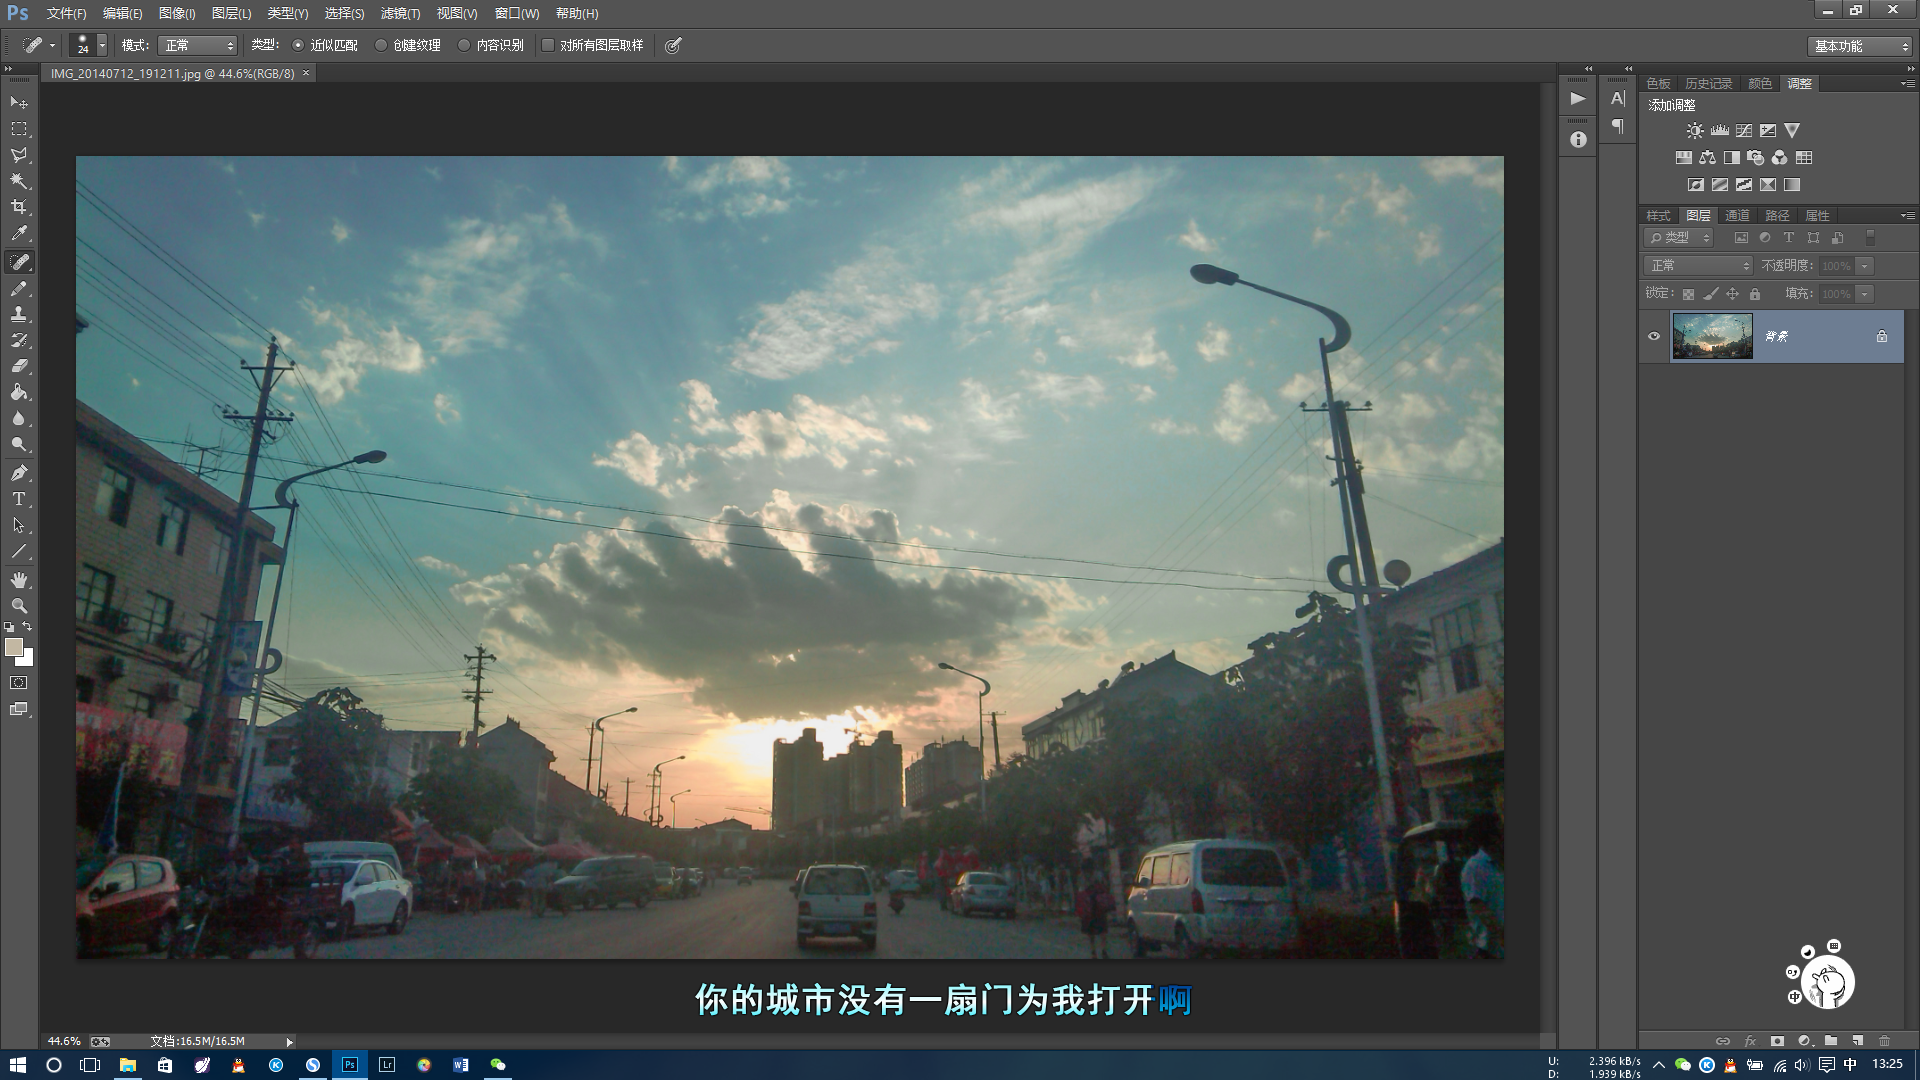This screenshot has height=1080, width=1920.
Task: Check the 对所有图层取样 checkbox
Action: click(548, 44)
